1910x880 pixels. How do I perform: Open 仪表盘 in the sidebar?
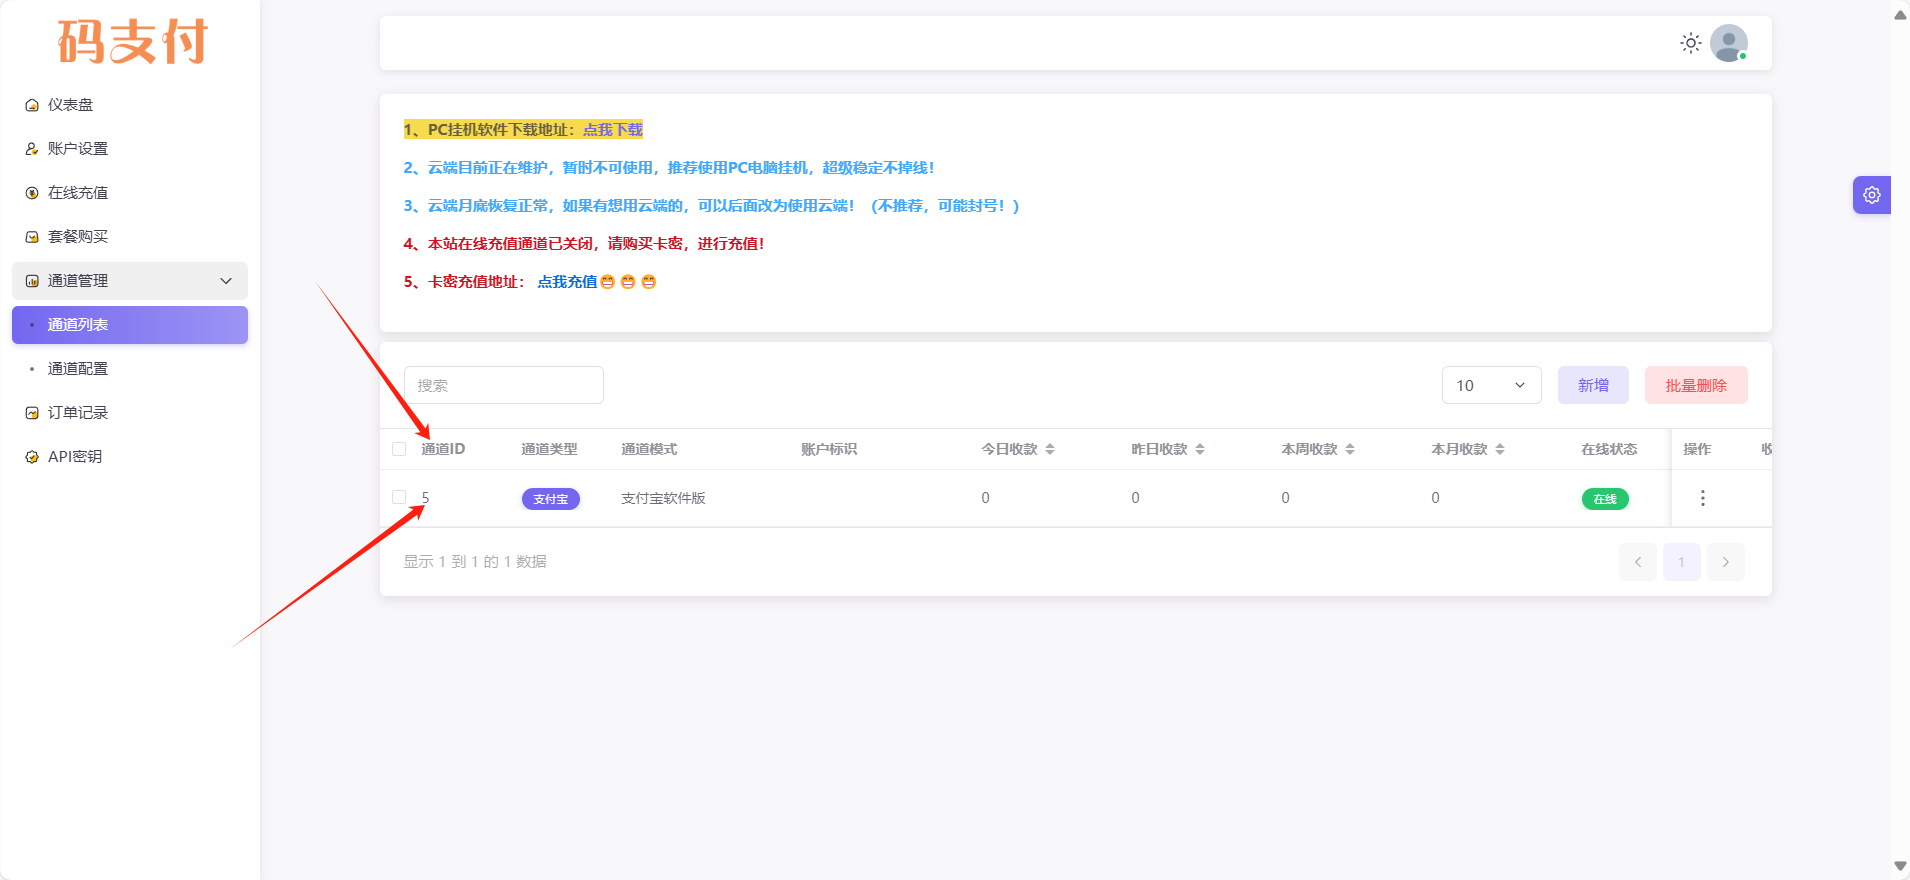pyautogui.click(x=70, y=105)
